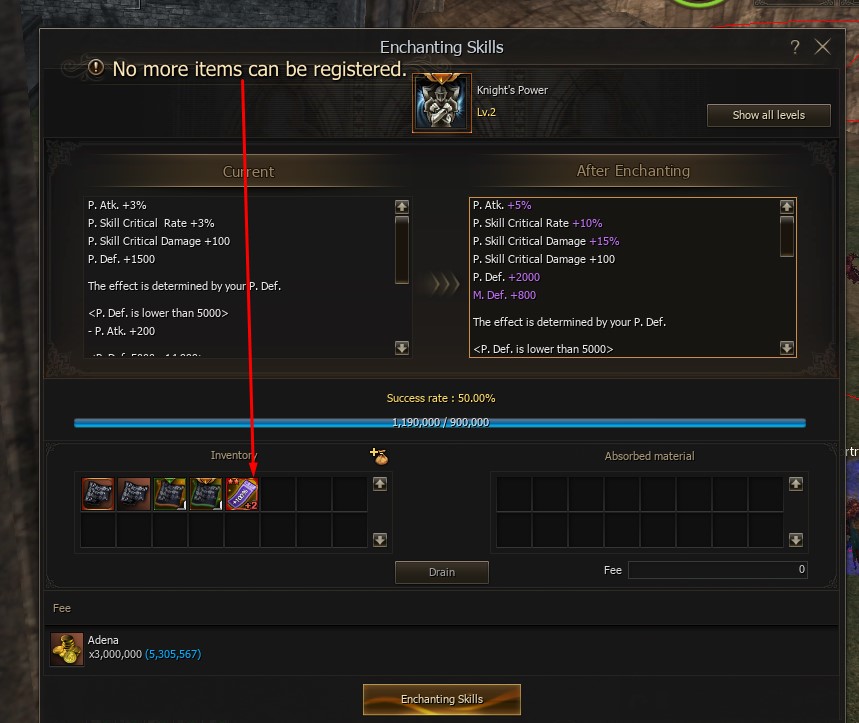This screenshot has width=859, height=723.
Task: Click the Drain button
Action: (x=442, y=572)
